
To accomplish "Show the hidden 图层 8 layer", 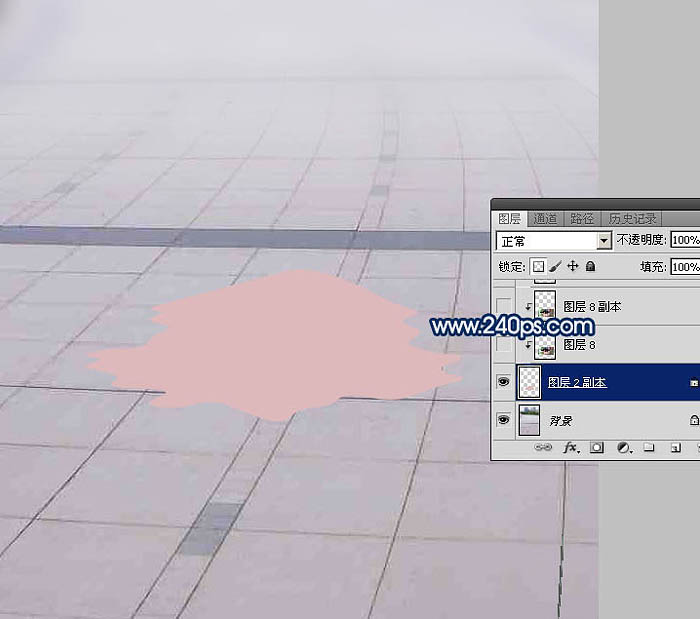I will point(504,344).
